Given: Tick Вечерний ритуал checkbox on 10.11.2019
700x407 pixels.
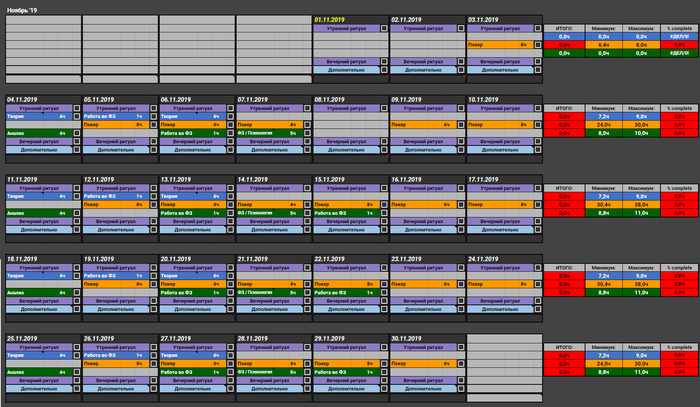Looking at the screenshot, I should [538, 141].
